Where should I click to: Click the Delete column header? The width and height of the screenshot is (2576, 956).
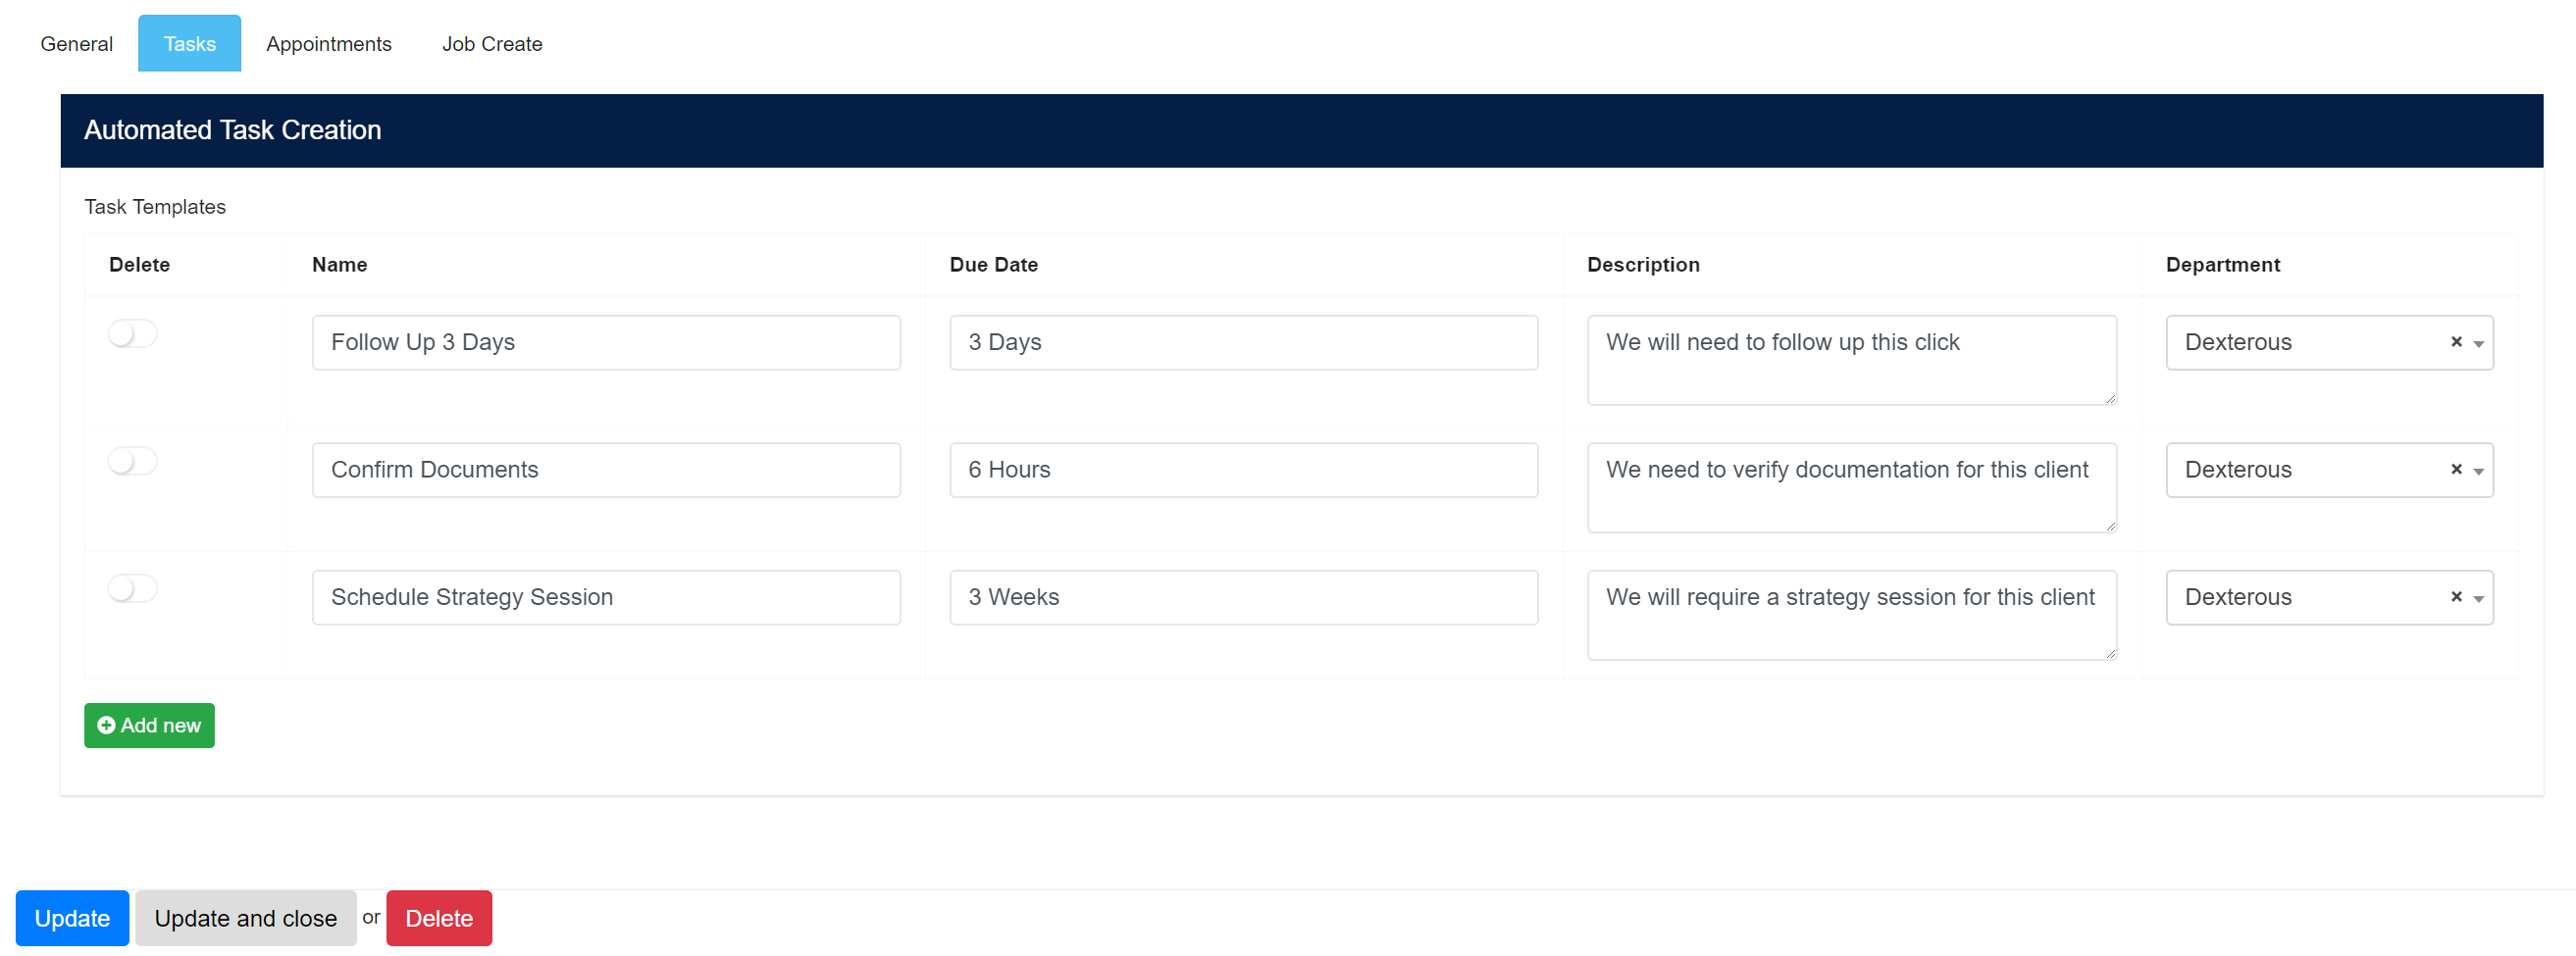tap(139, 265)
